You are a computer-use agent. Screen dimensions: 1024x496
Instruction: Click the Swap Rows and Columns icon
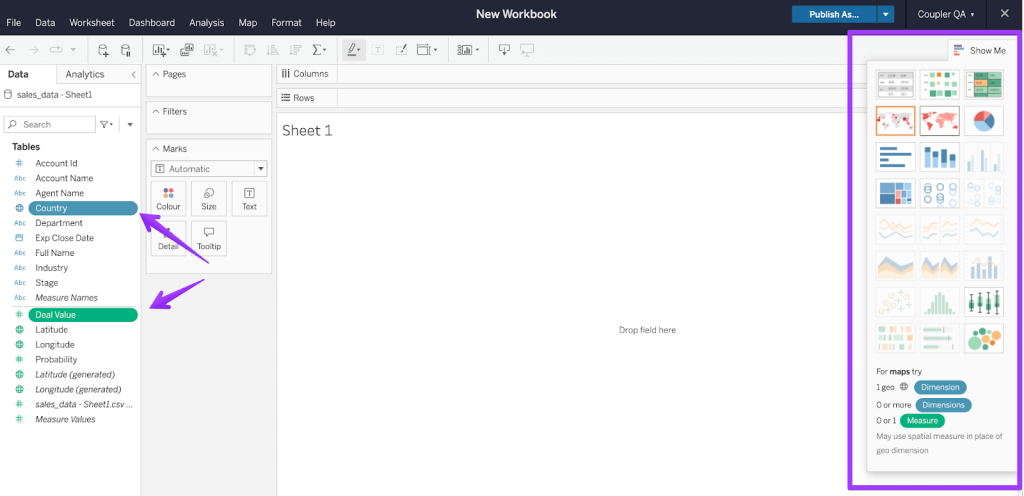pos(249,50)
